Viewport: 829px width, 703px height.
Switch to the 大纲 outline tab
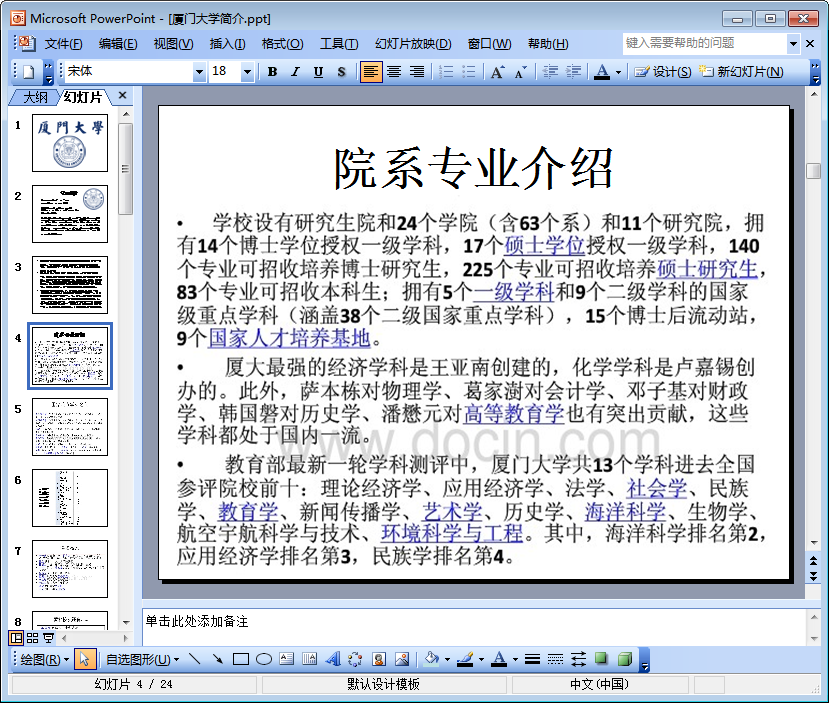pyautogui.click(x=35, y=97)
